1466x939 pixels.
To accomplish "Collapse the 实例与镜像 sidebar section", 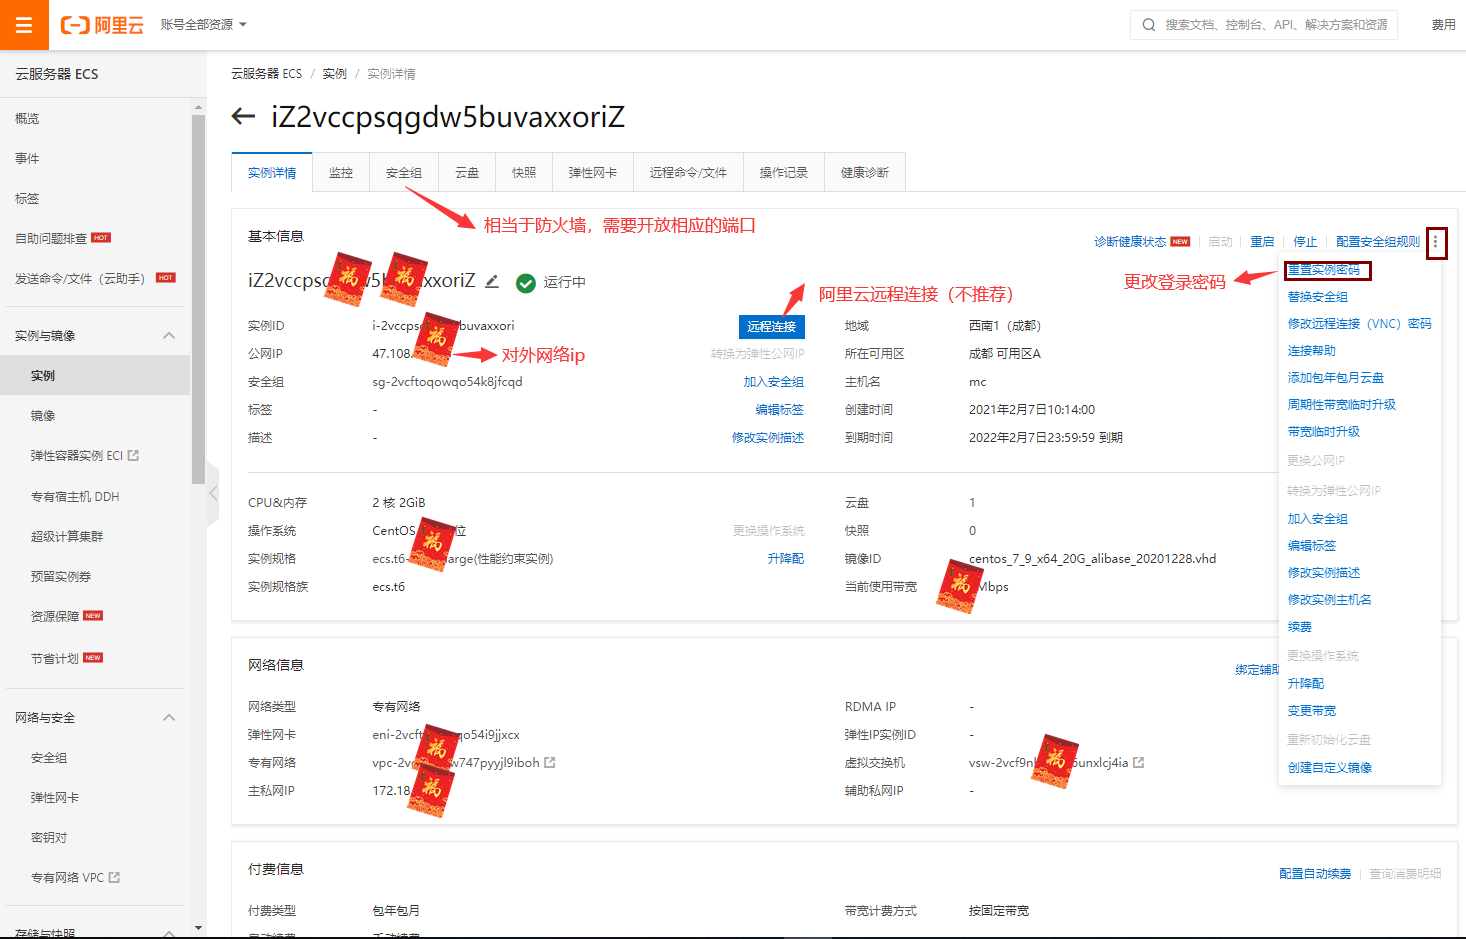I will tap(169, 336).
